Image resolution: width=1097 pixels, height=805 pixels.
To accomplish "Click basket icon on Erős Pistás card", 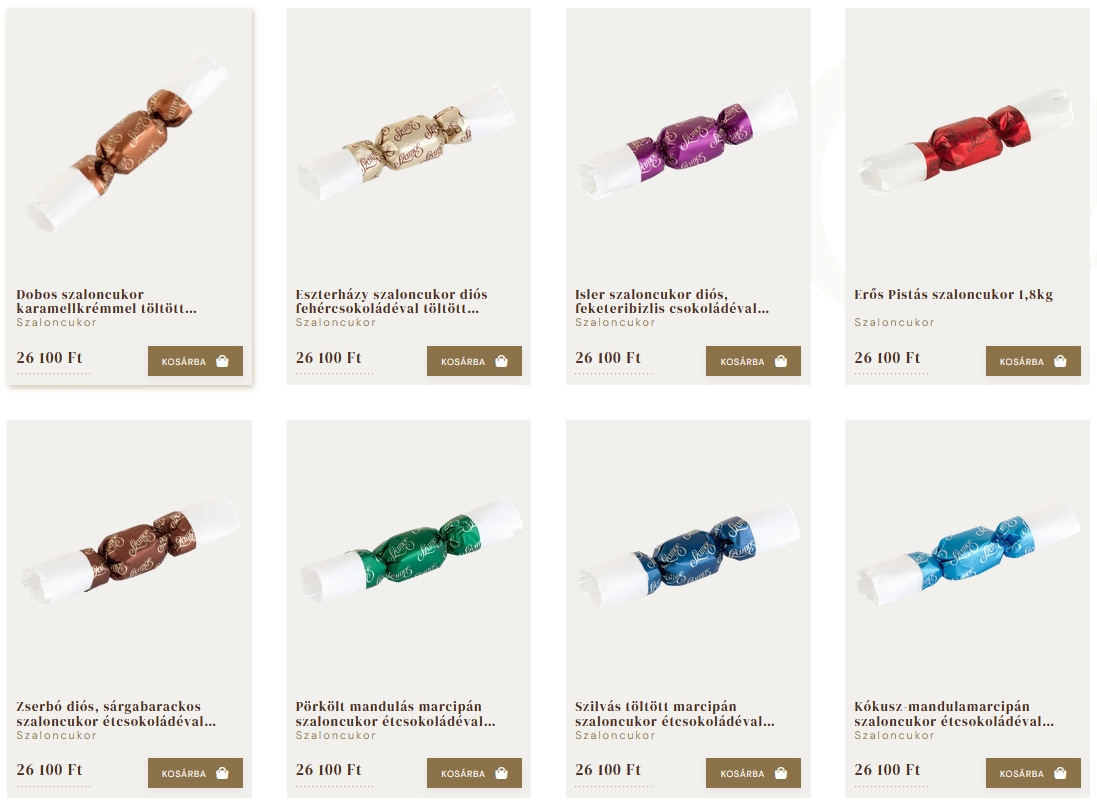I will pyautogui.click(x=1061, y=361).
